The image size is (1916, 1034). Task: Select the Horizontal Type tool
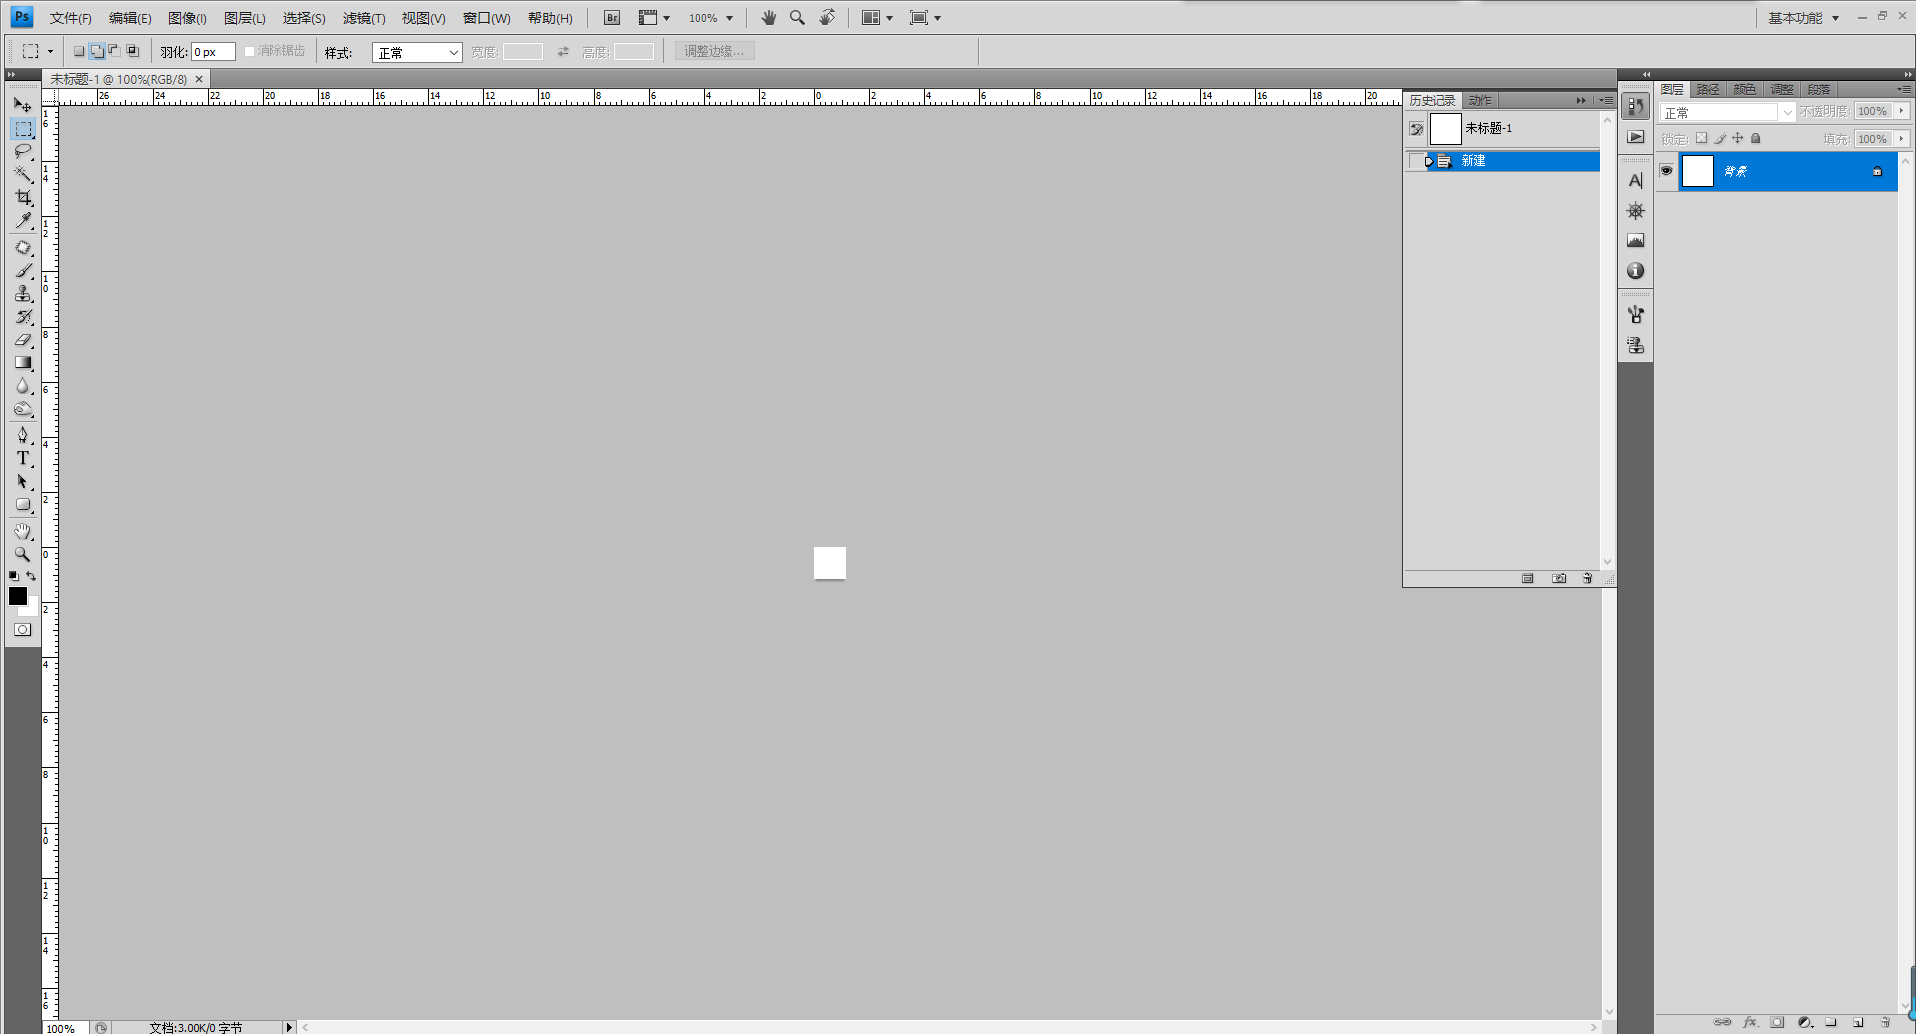coord(23,458)
